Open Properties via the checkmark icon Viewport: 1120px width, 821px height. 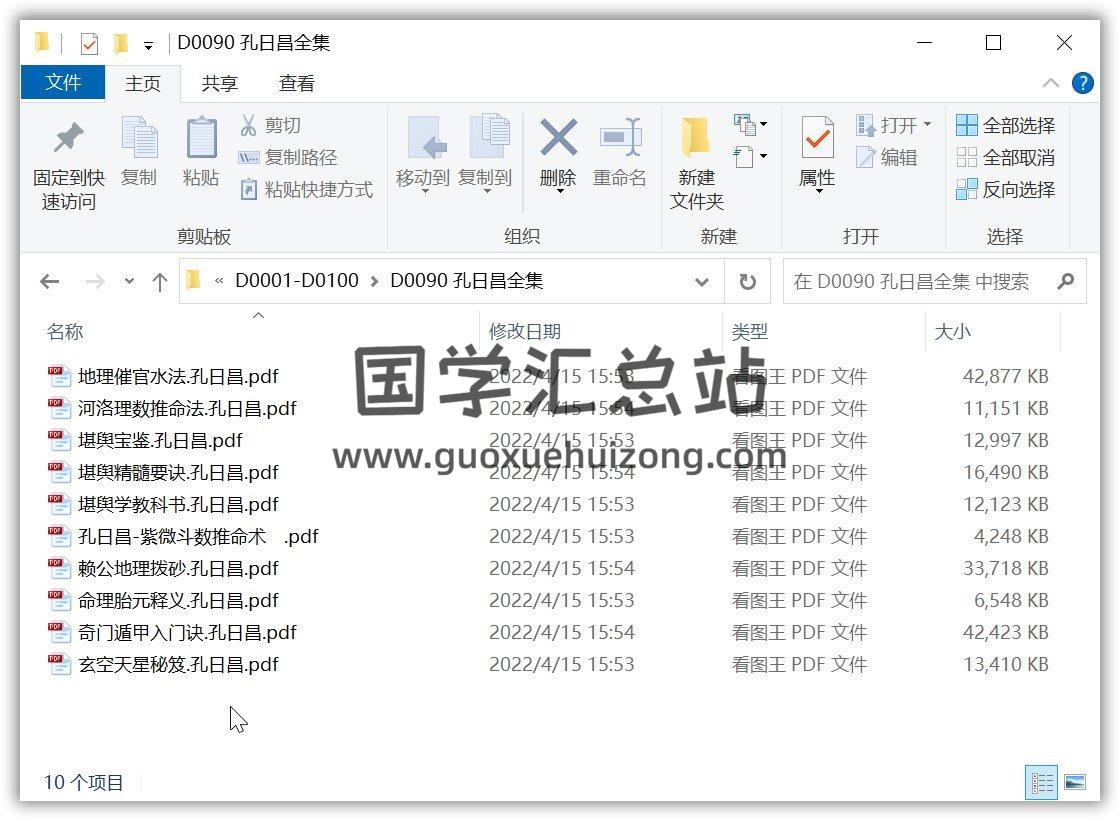point(817,139)
